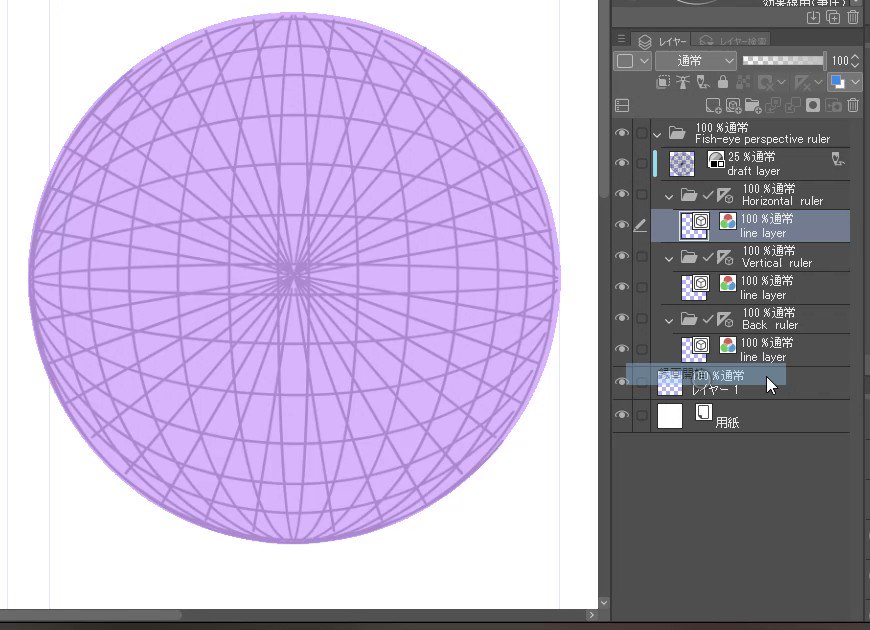Click the thumbnail of the selected line layer
The height and width of the screenshot is (630, 870).
point(694,226)
